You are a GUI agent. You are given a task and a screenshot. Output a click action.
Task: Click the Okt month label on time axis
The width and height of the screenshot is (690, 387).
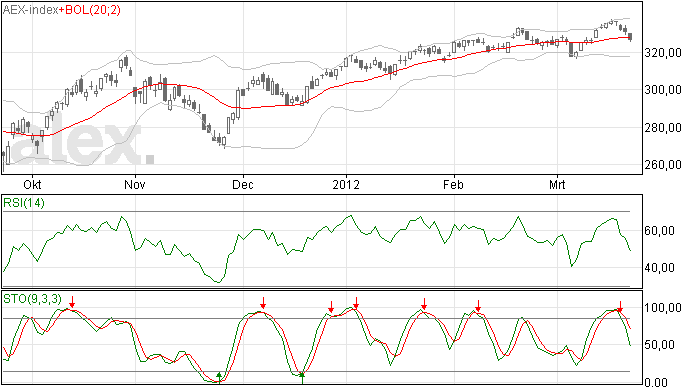click(x=32, y=184)
